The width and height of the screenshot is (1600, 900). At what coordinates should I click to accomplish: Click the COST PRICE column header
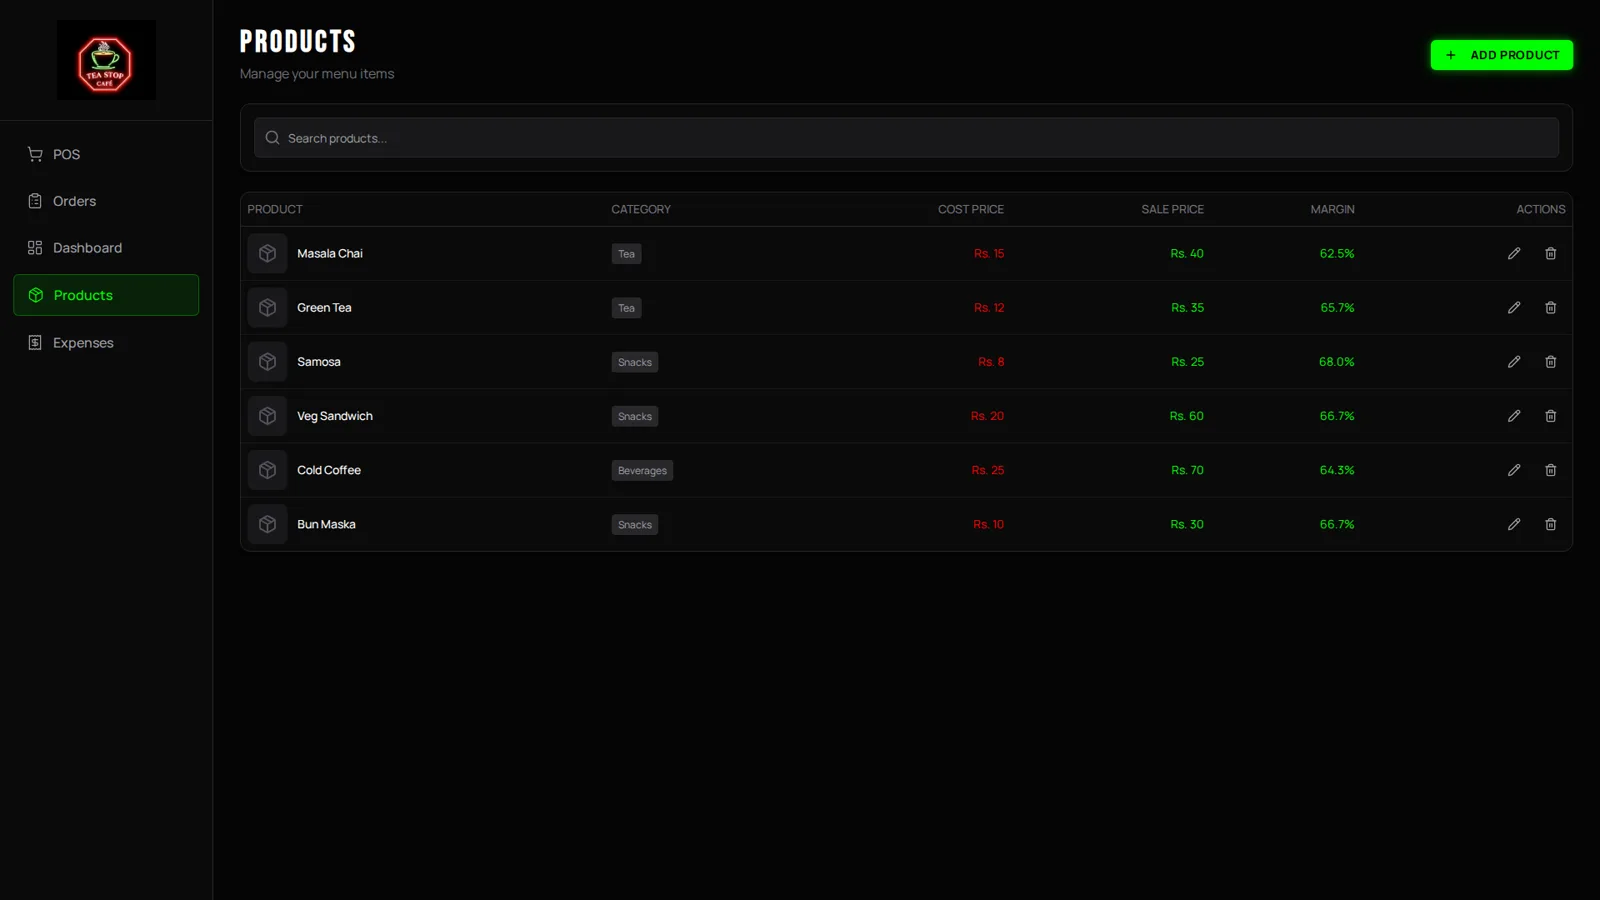pyautogui.click(x=971, y=209)
